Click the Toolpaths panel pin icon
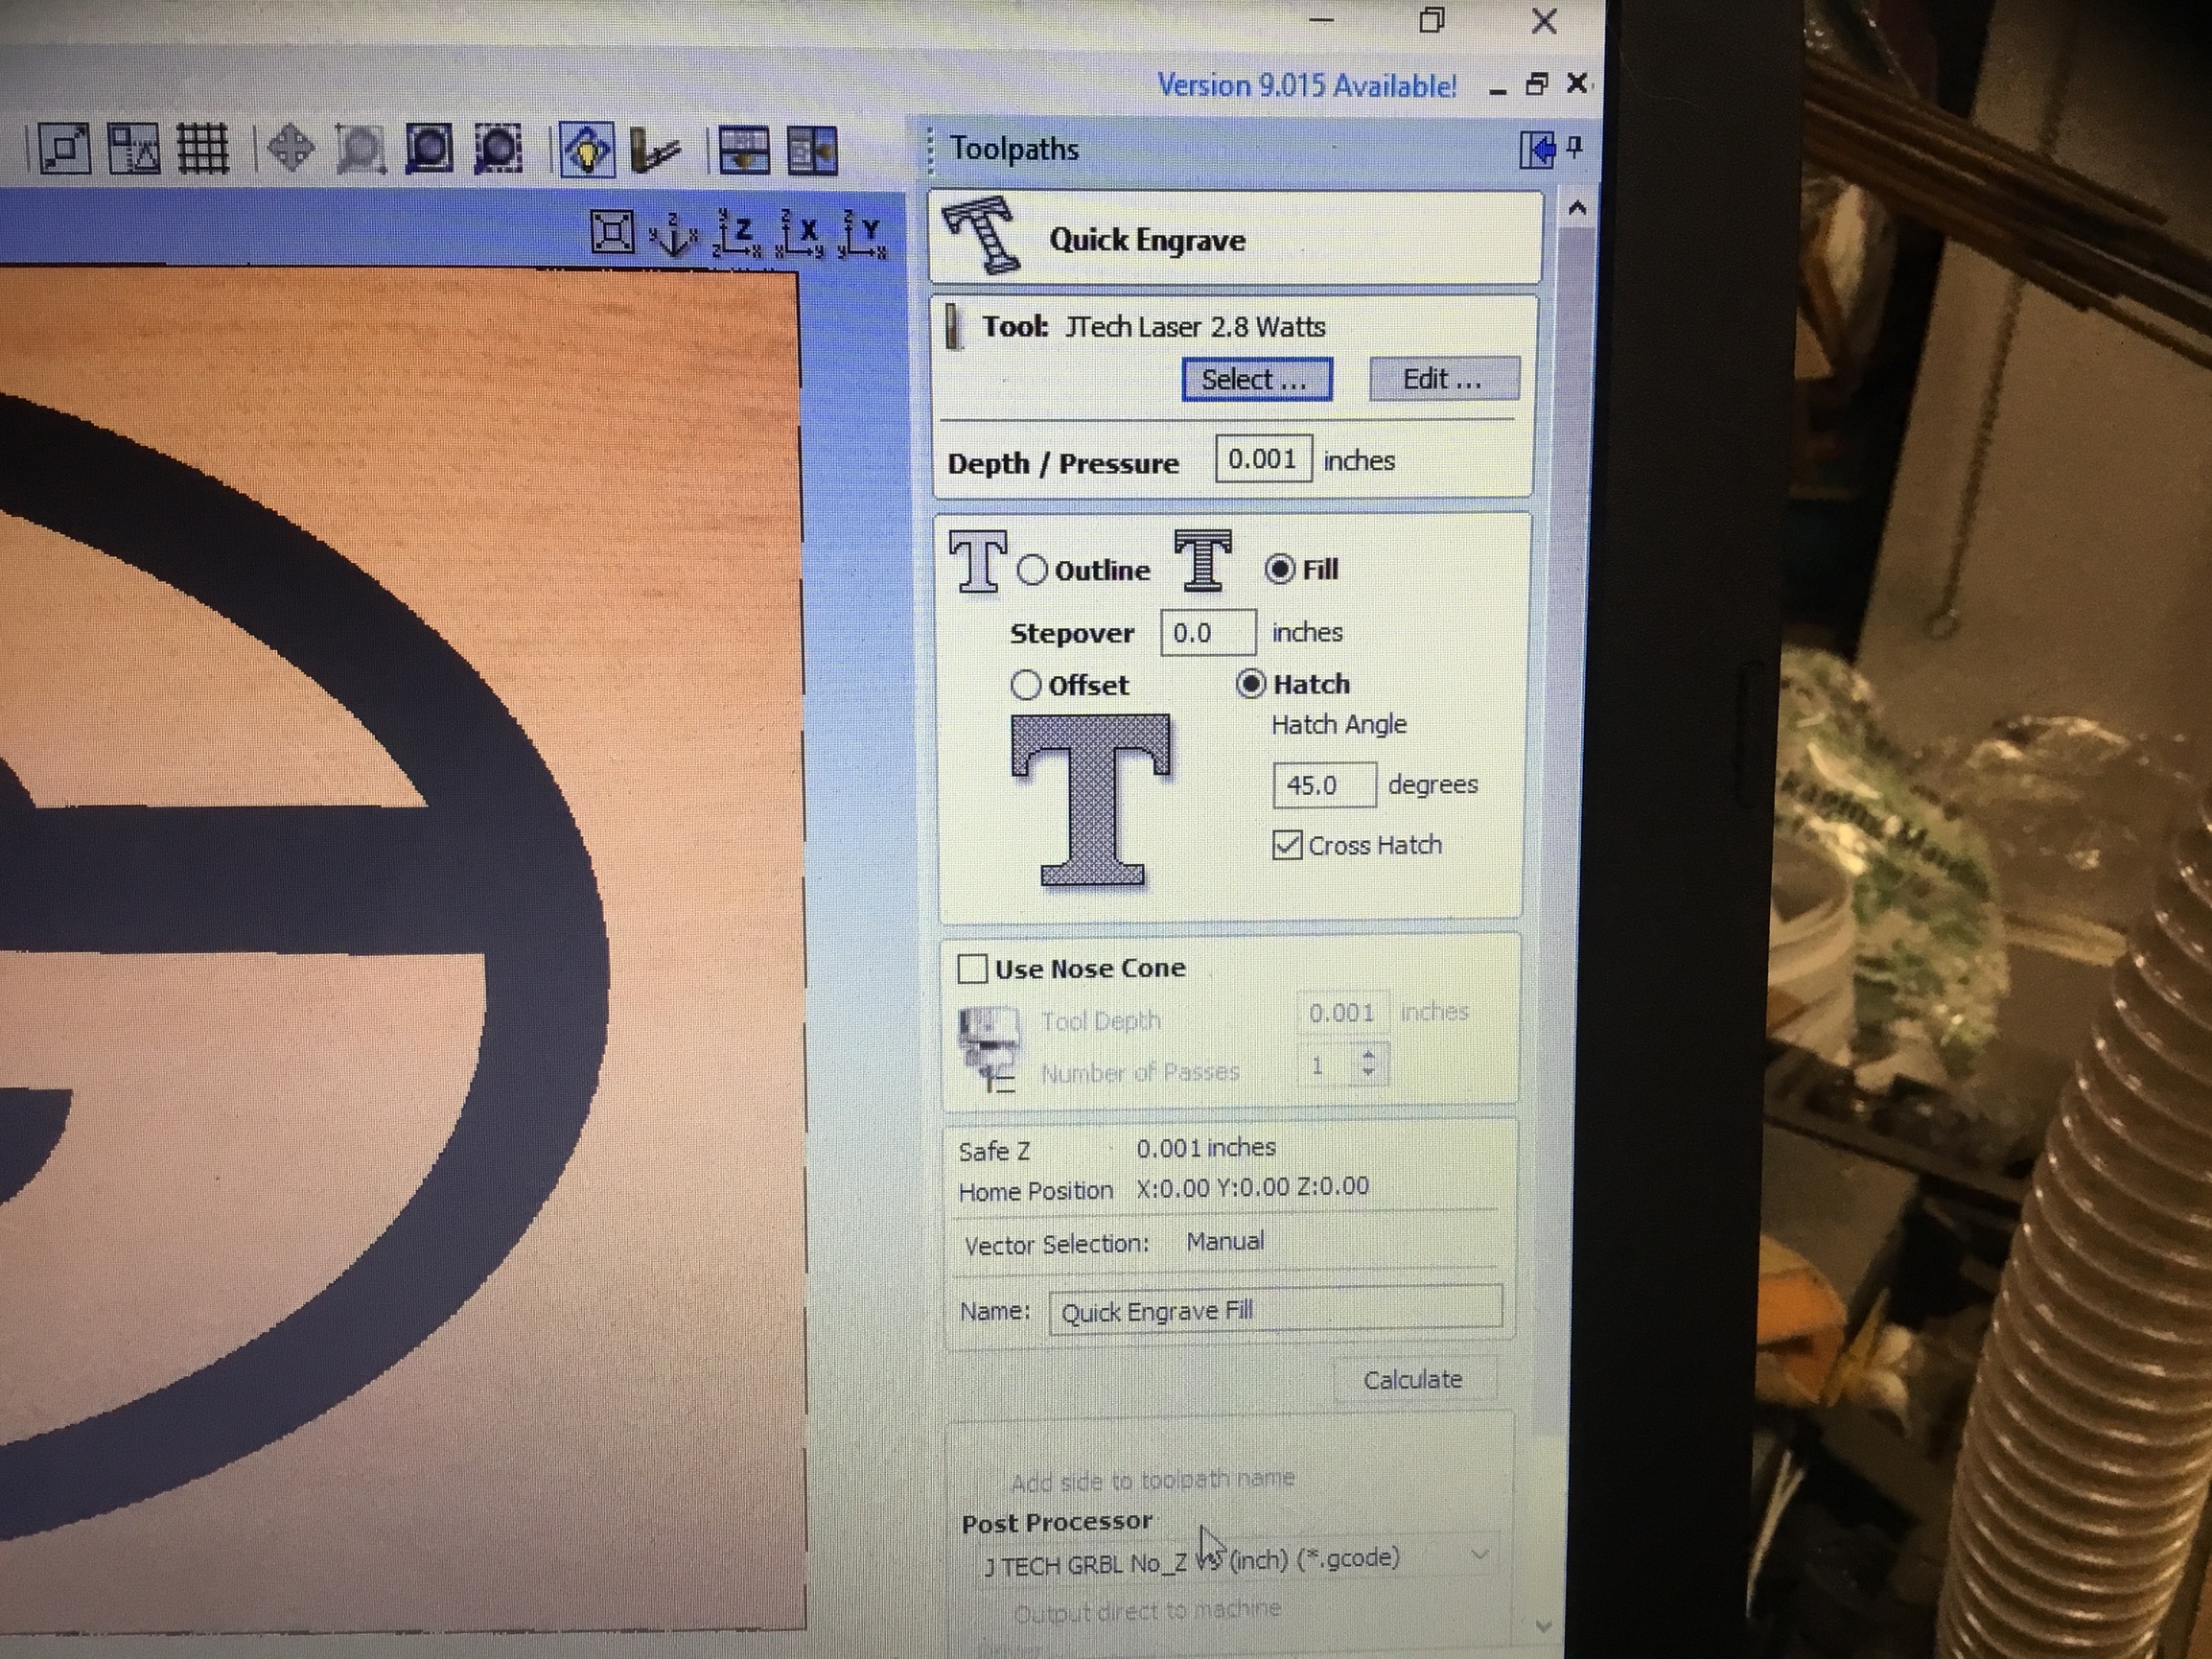 (x=1575, y=148)
